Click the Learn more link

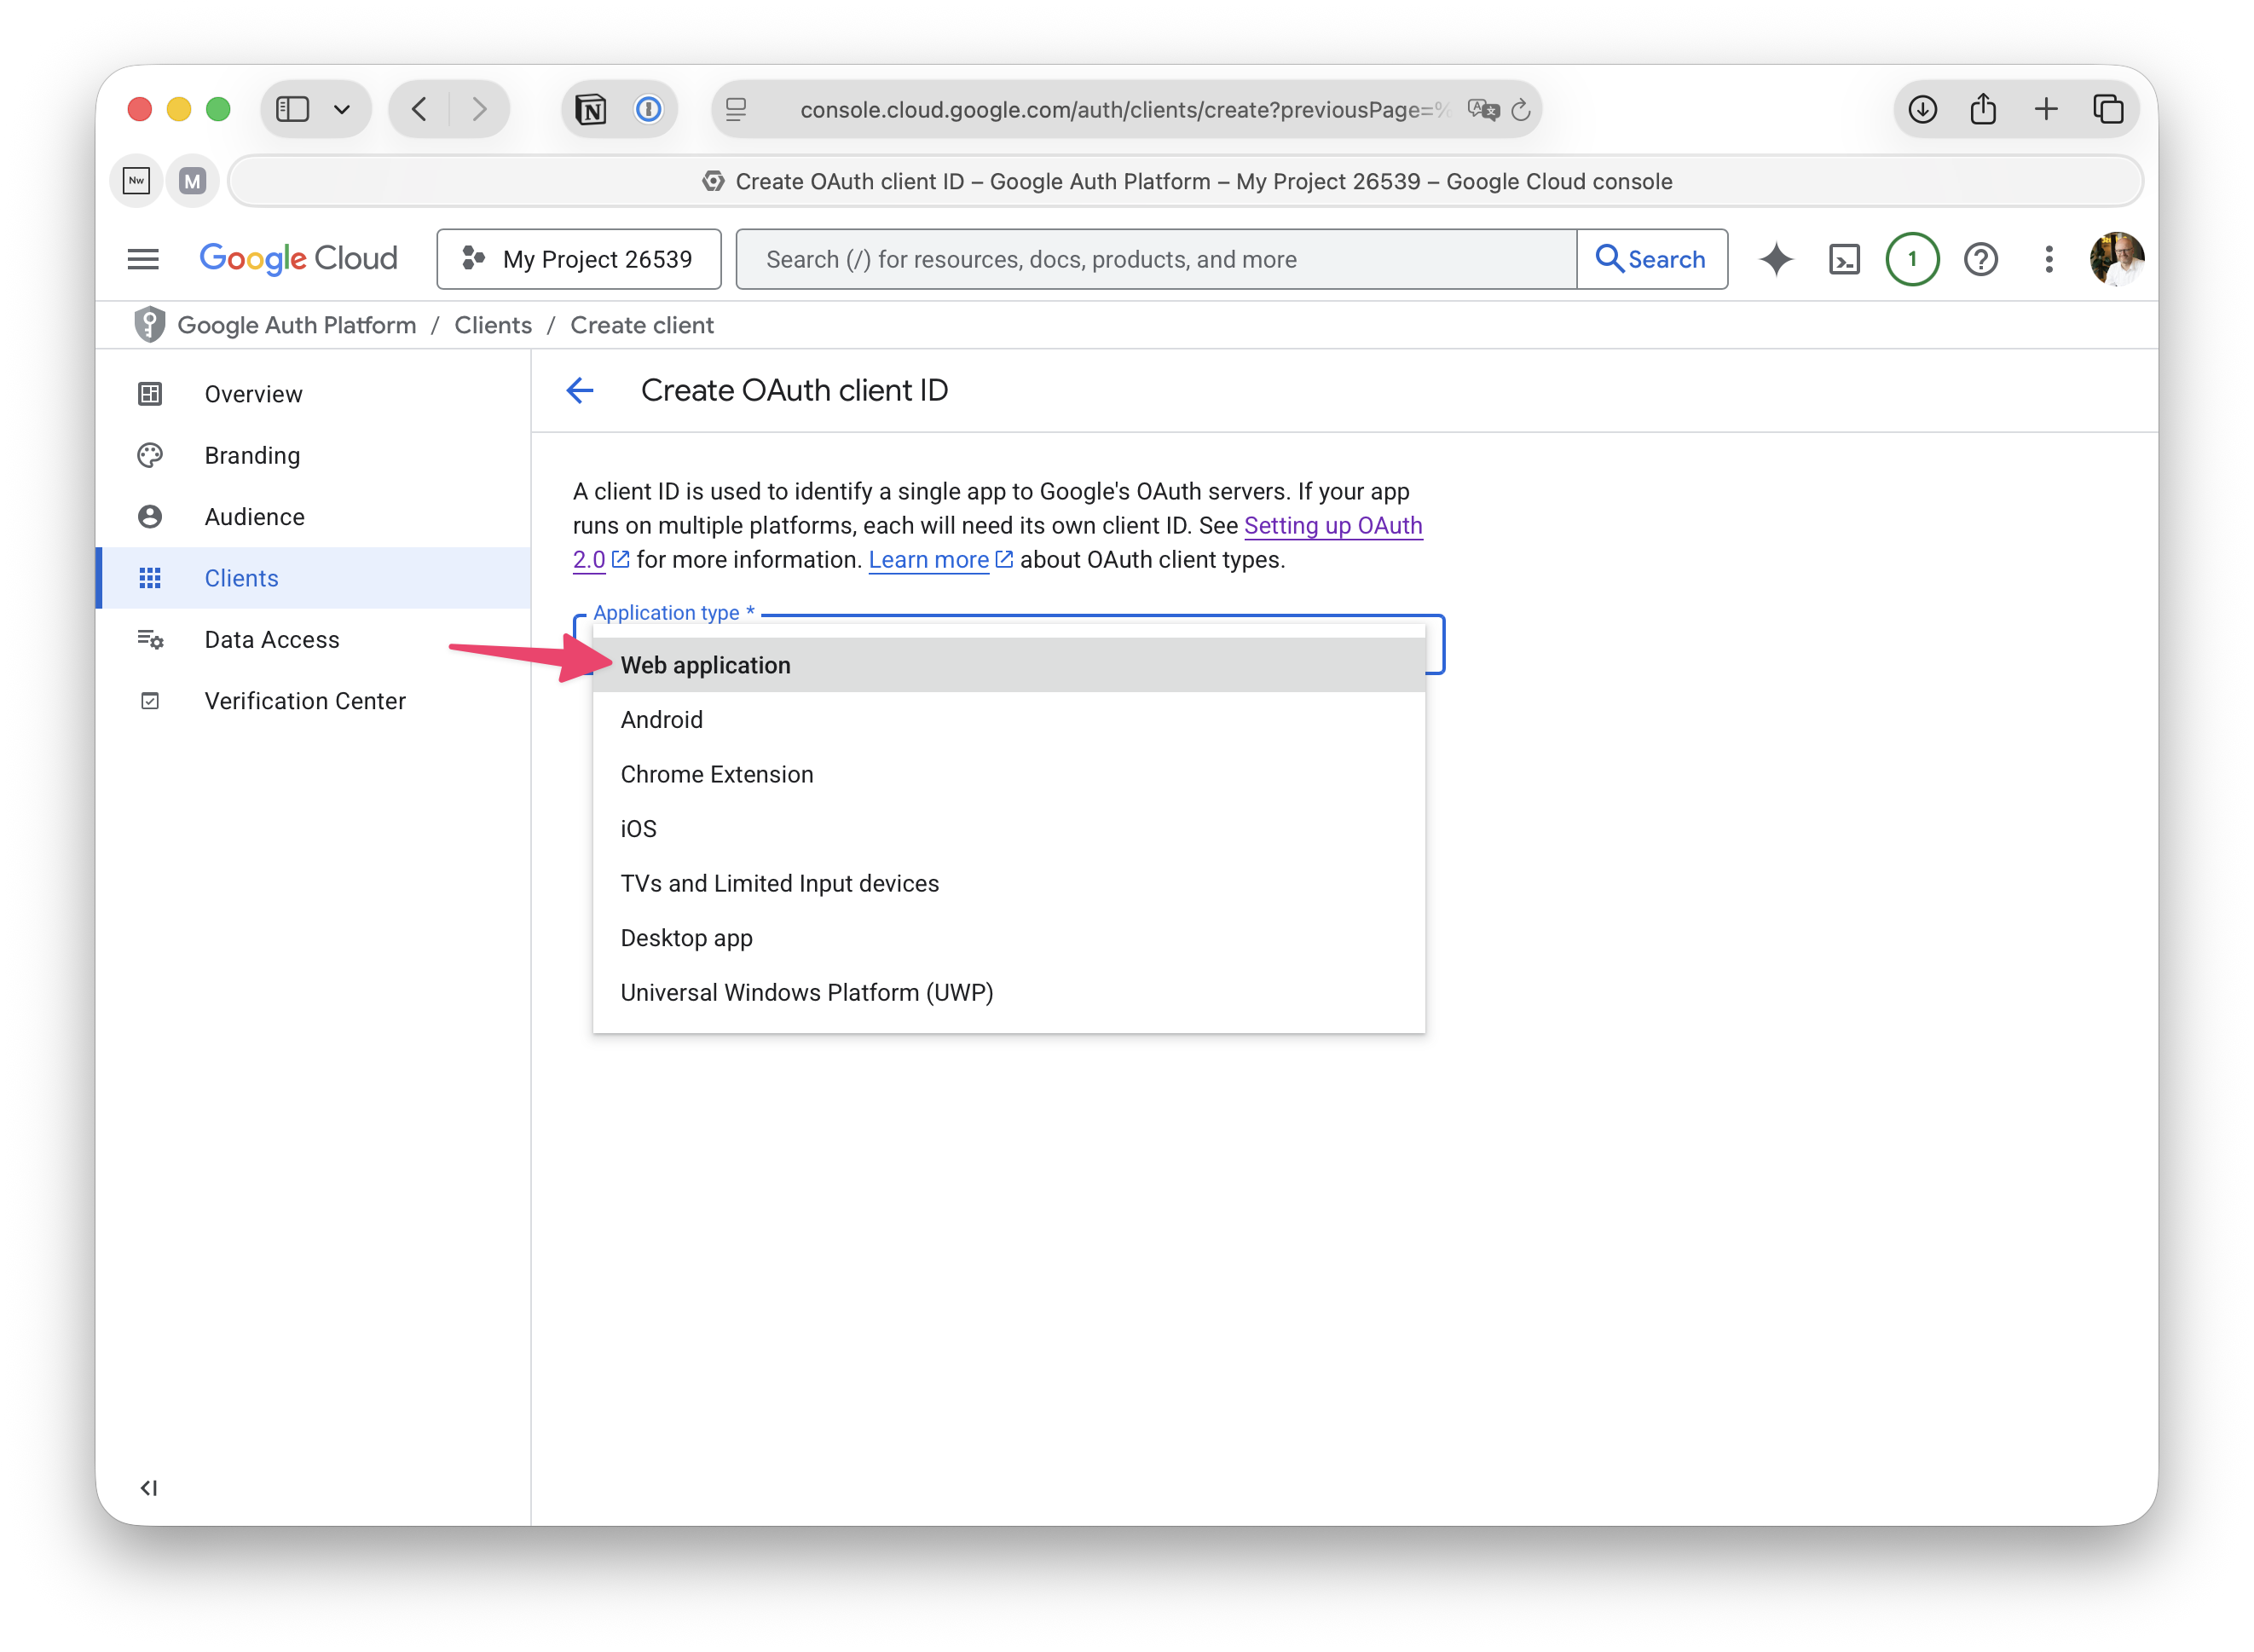928,560
